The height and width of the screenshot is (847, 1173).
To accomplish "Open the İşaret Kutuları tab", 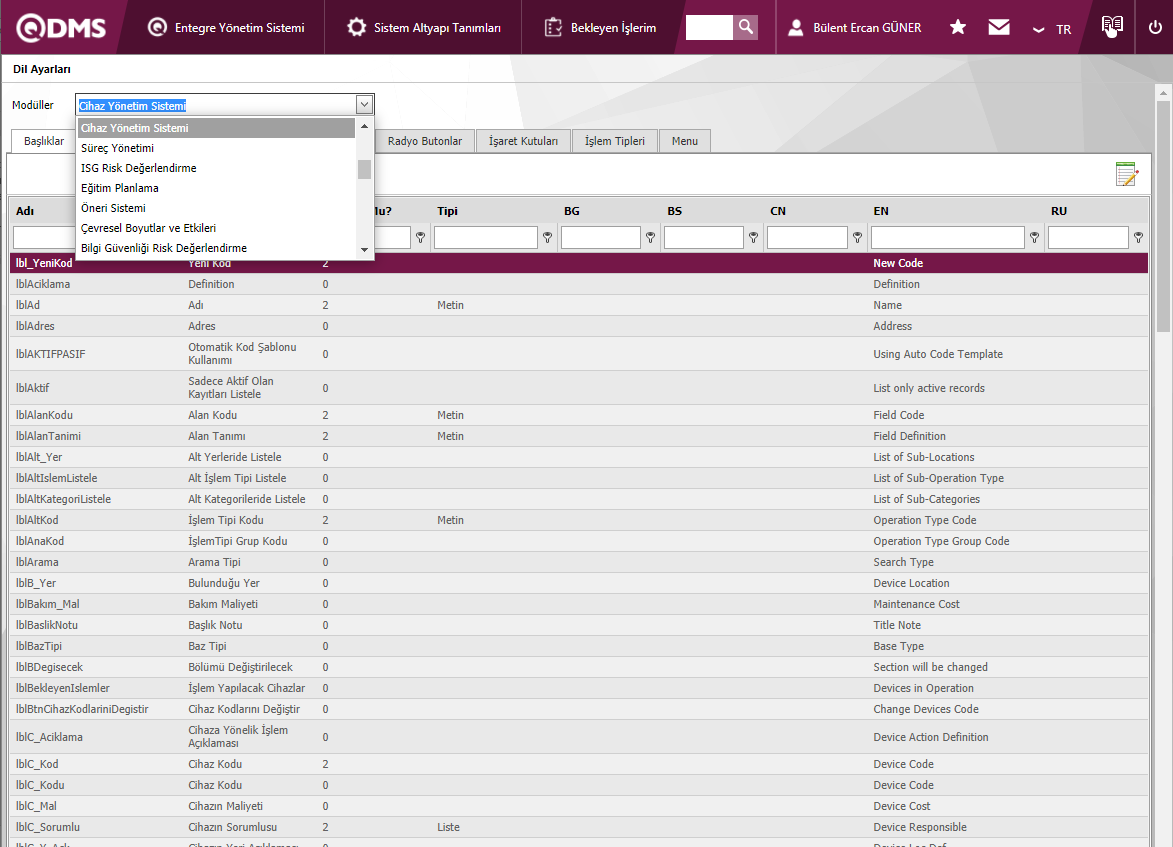I will 523,141.
